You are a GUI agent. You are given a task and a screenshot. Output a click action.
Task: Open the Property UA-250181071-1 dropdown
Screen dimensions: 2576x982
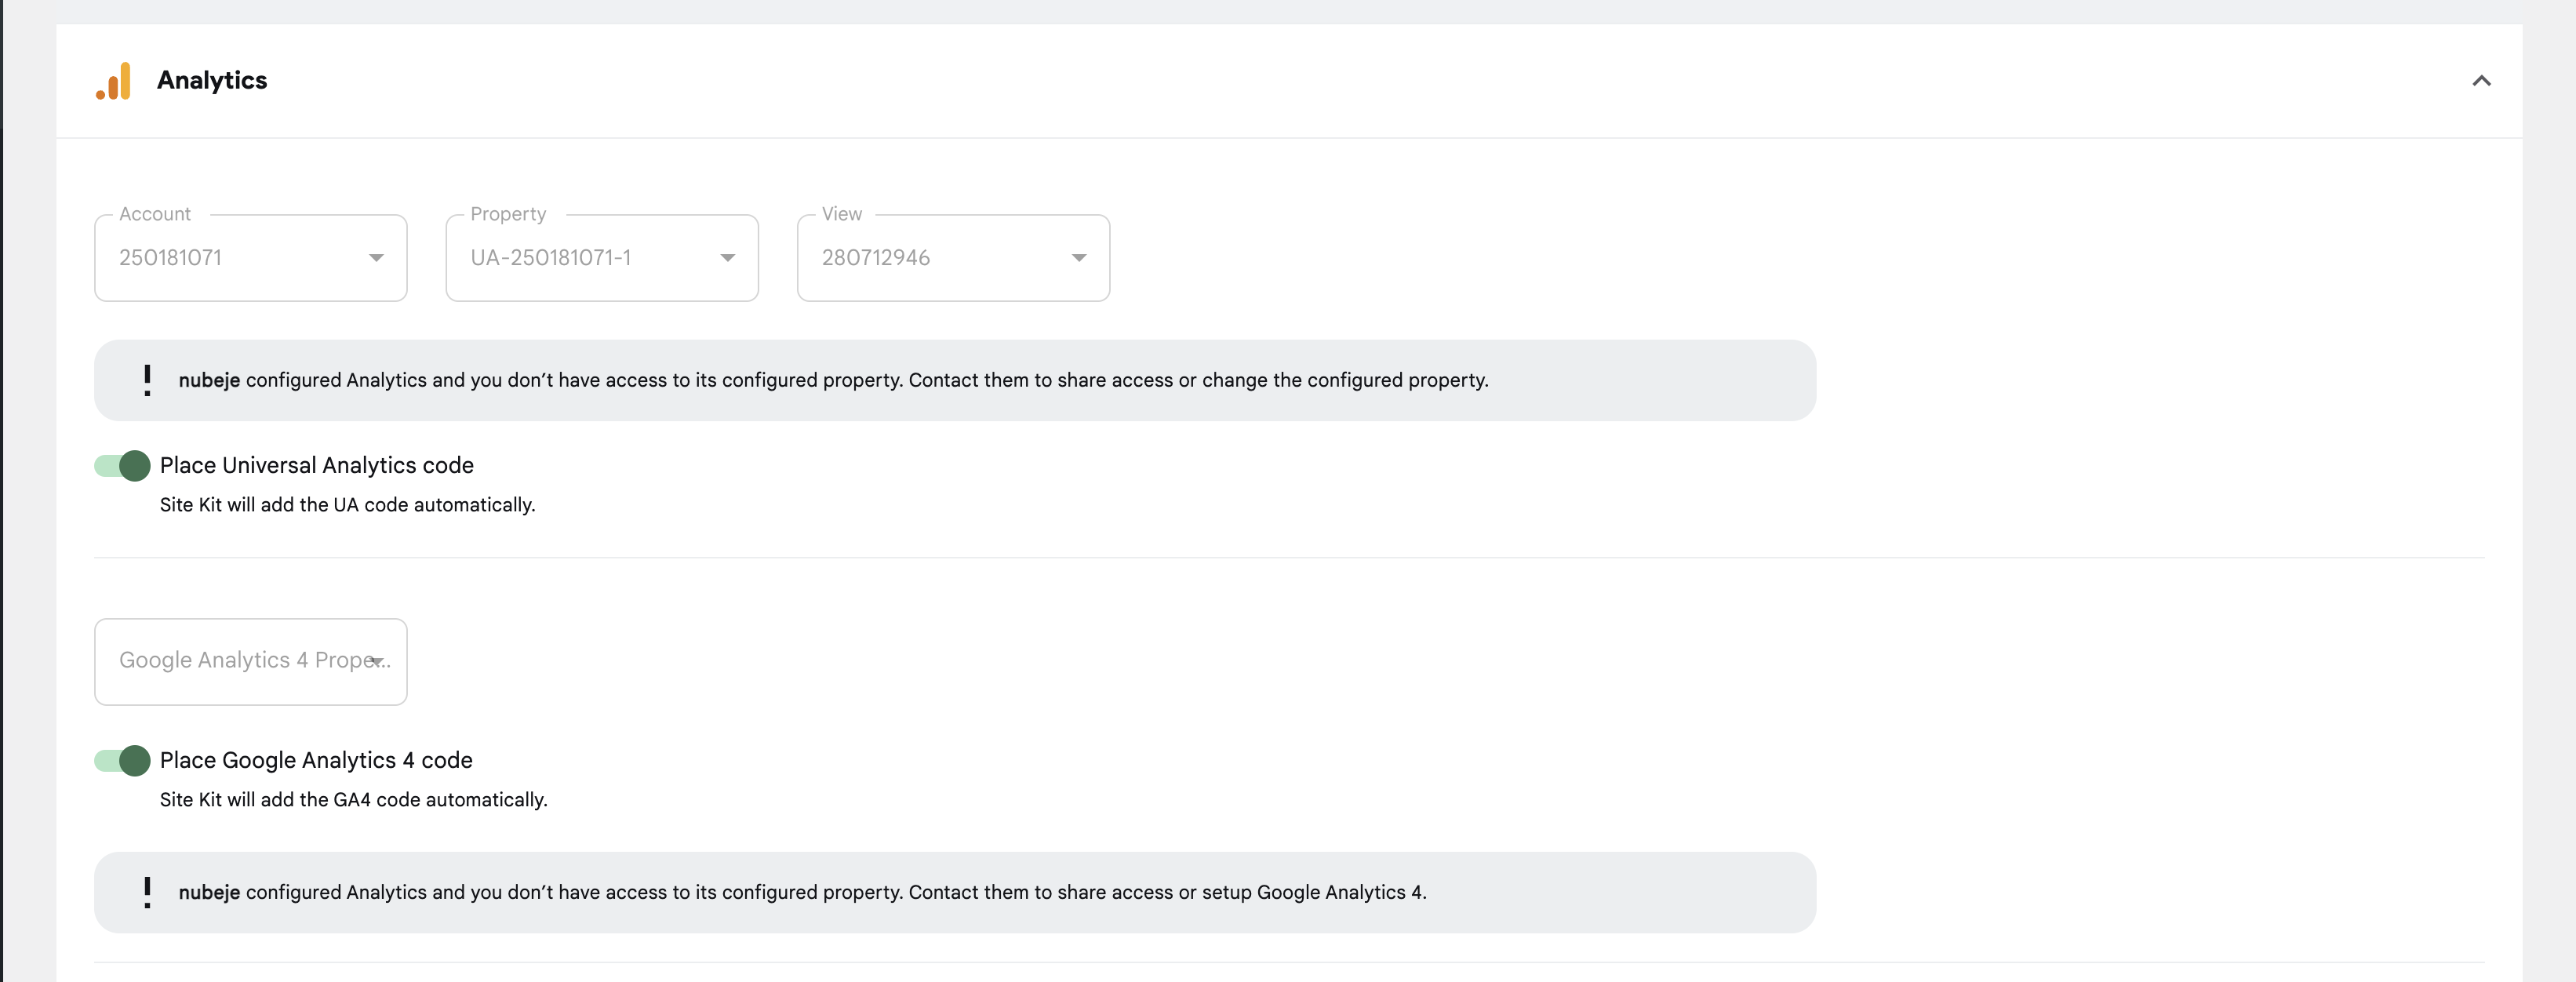[601, 258]
